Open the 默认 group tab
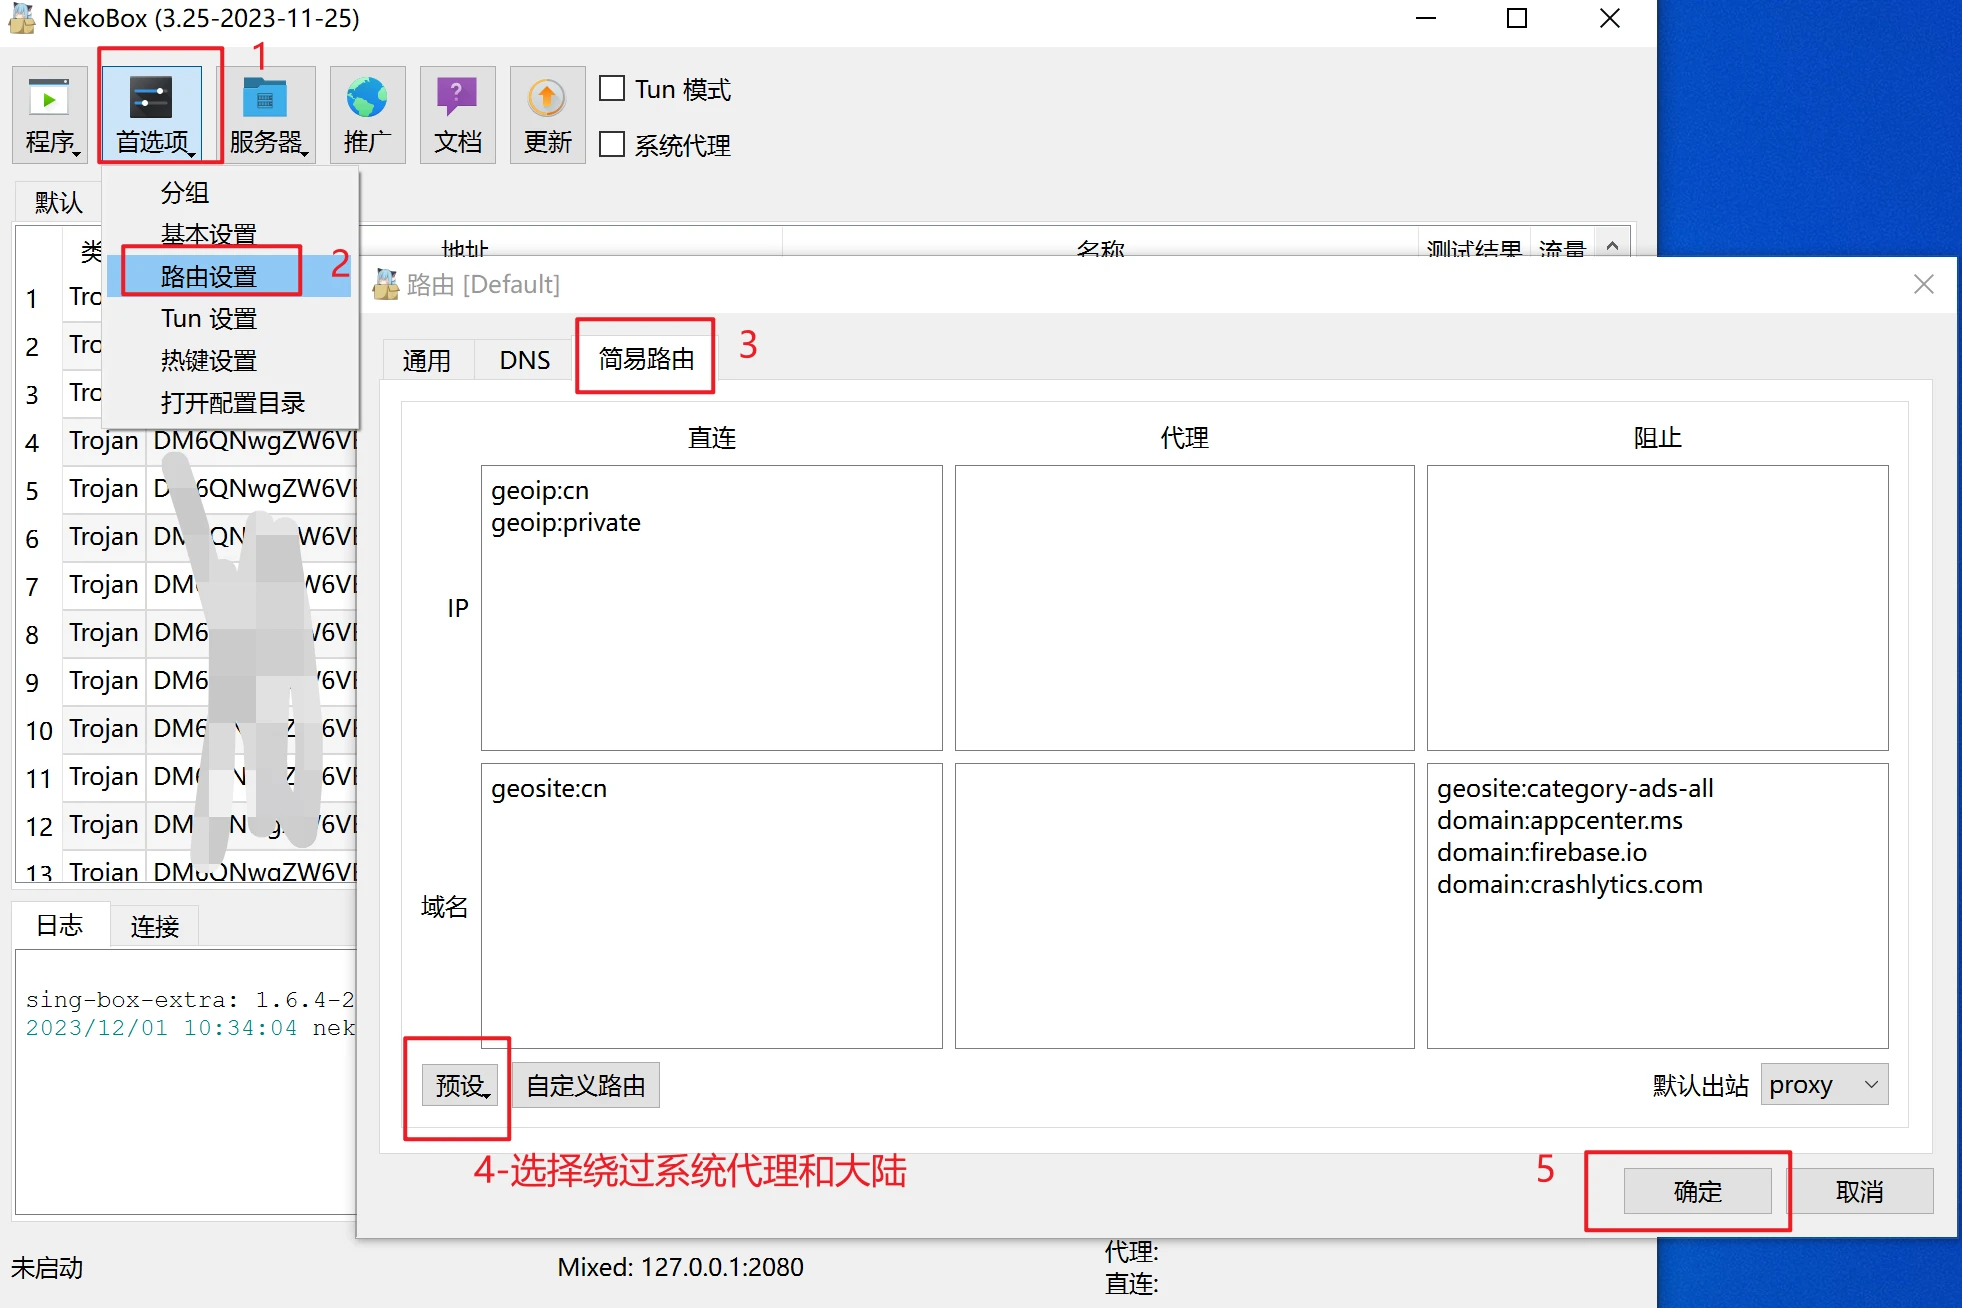 (x=58, y=202)
